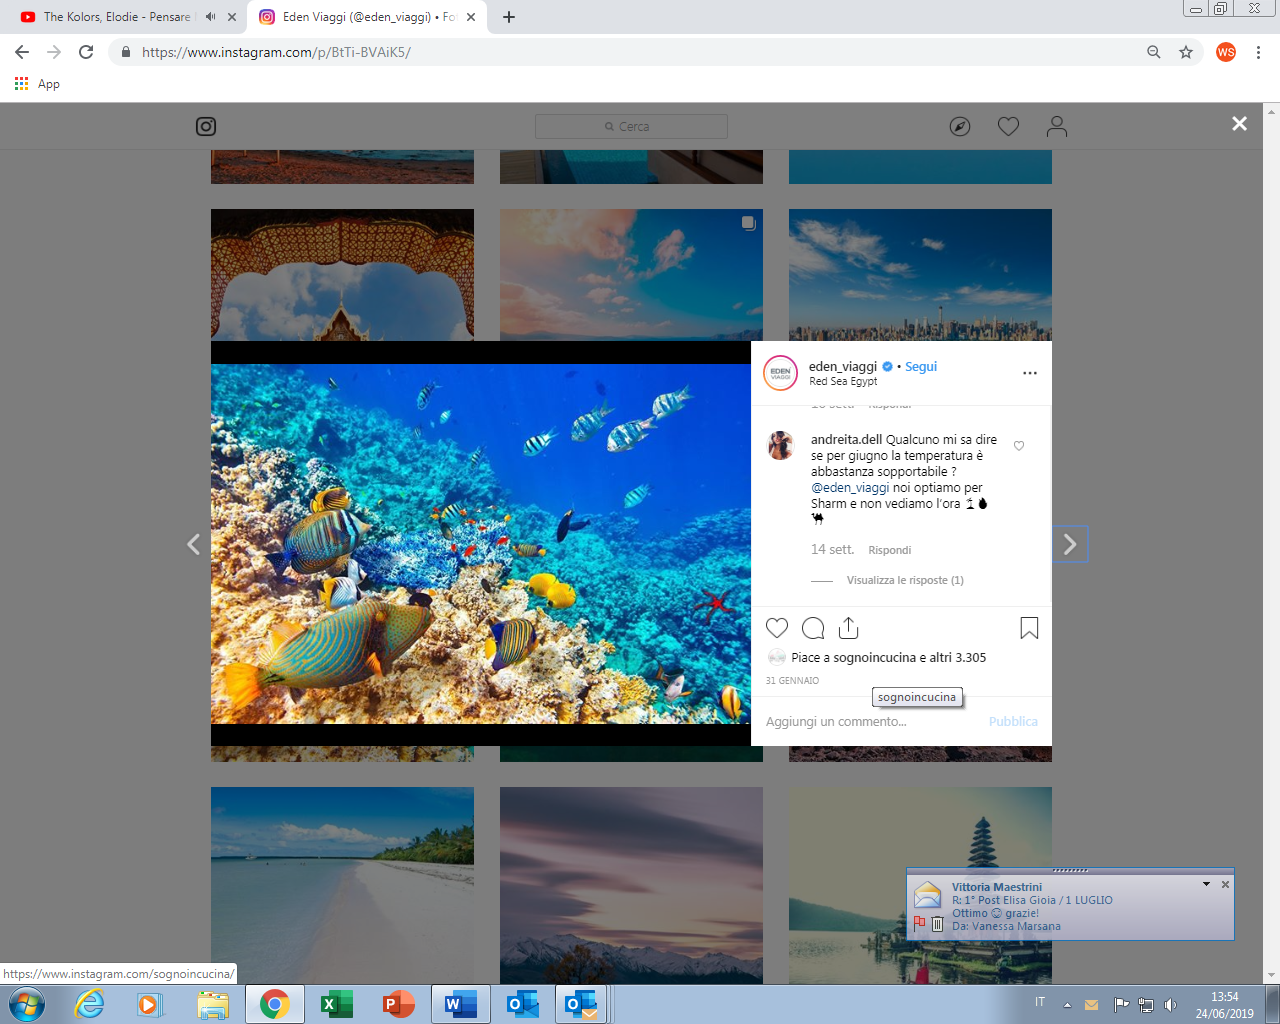Open the sandy beach thumbnail post
This screenshot has width=1280, height=1024.
tap(342, 885)
